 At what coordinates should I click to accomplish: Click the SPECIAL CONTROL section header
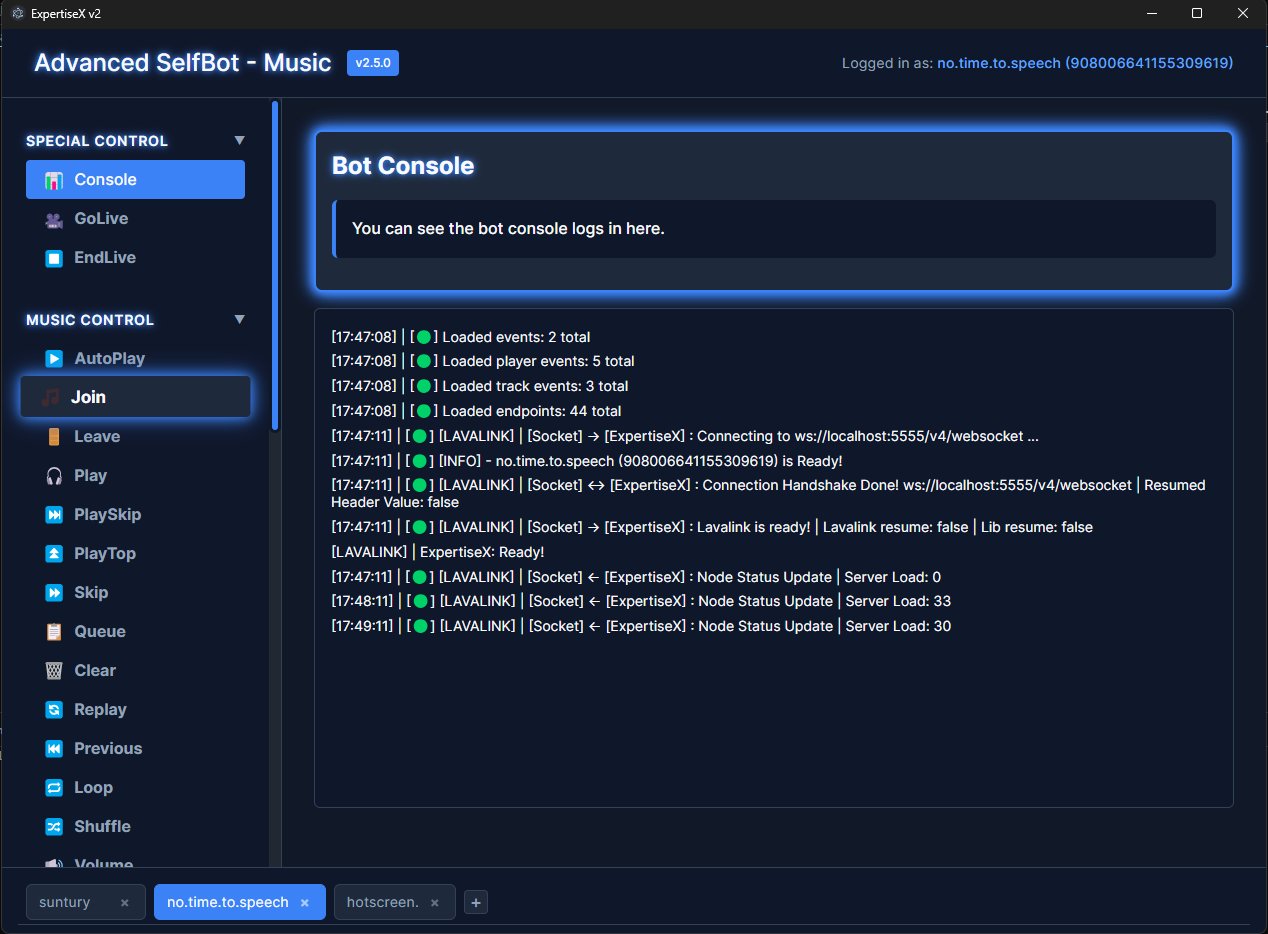[97, 141]
